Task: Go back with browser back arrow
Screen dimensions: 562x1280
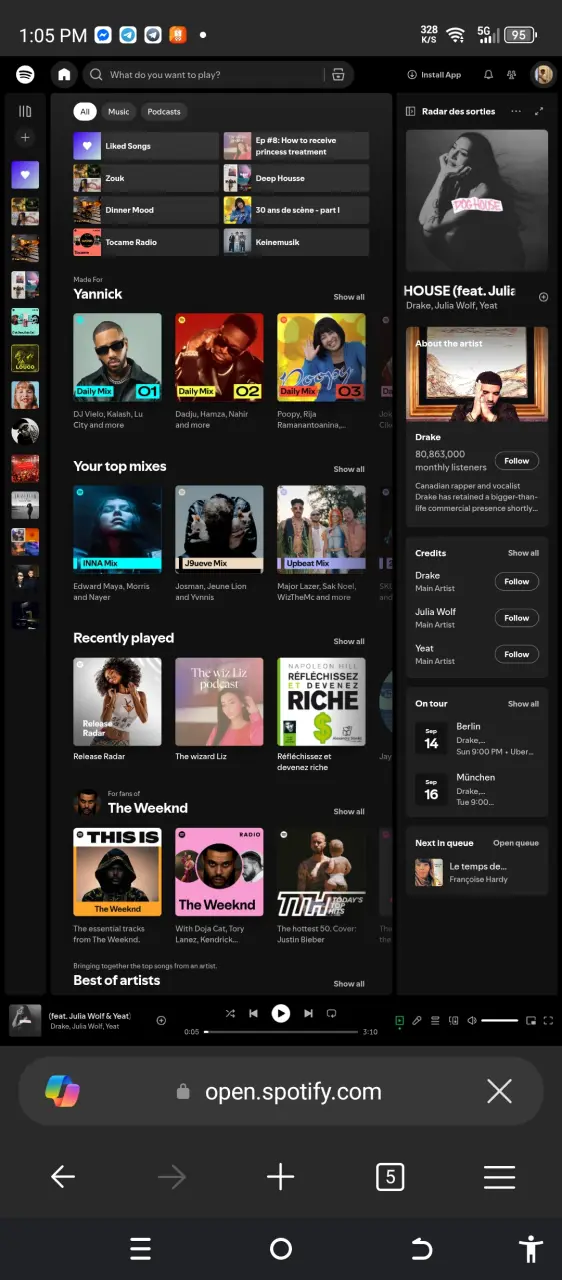Action: [63, 1177]
